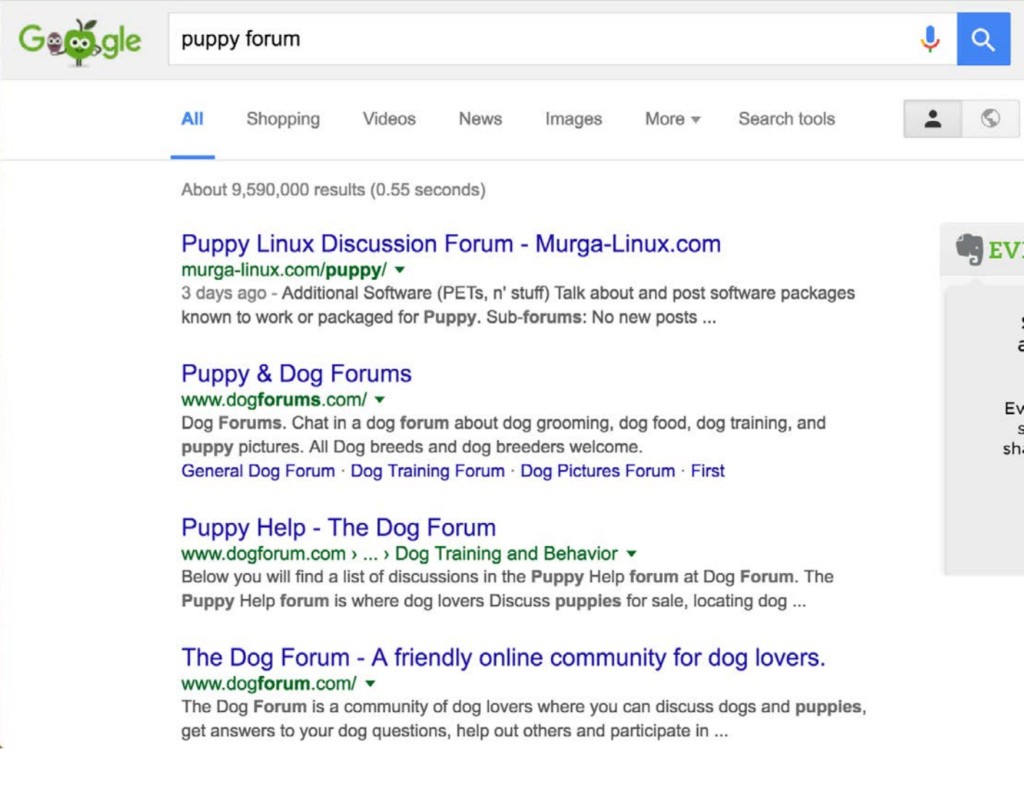Show private results via the person icon
Screen dimensions: 1024x789
(932, 119)
